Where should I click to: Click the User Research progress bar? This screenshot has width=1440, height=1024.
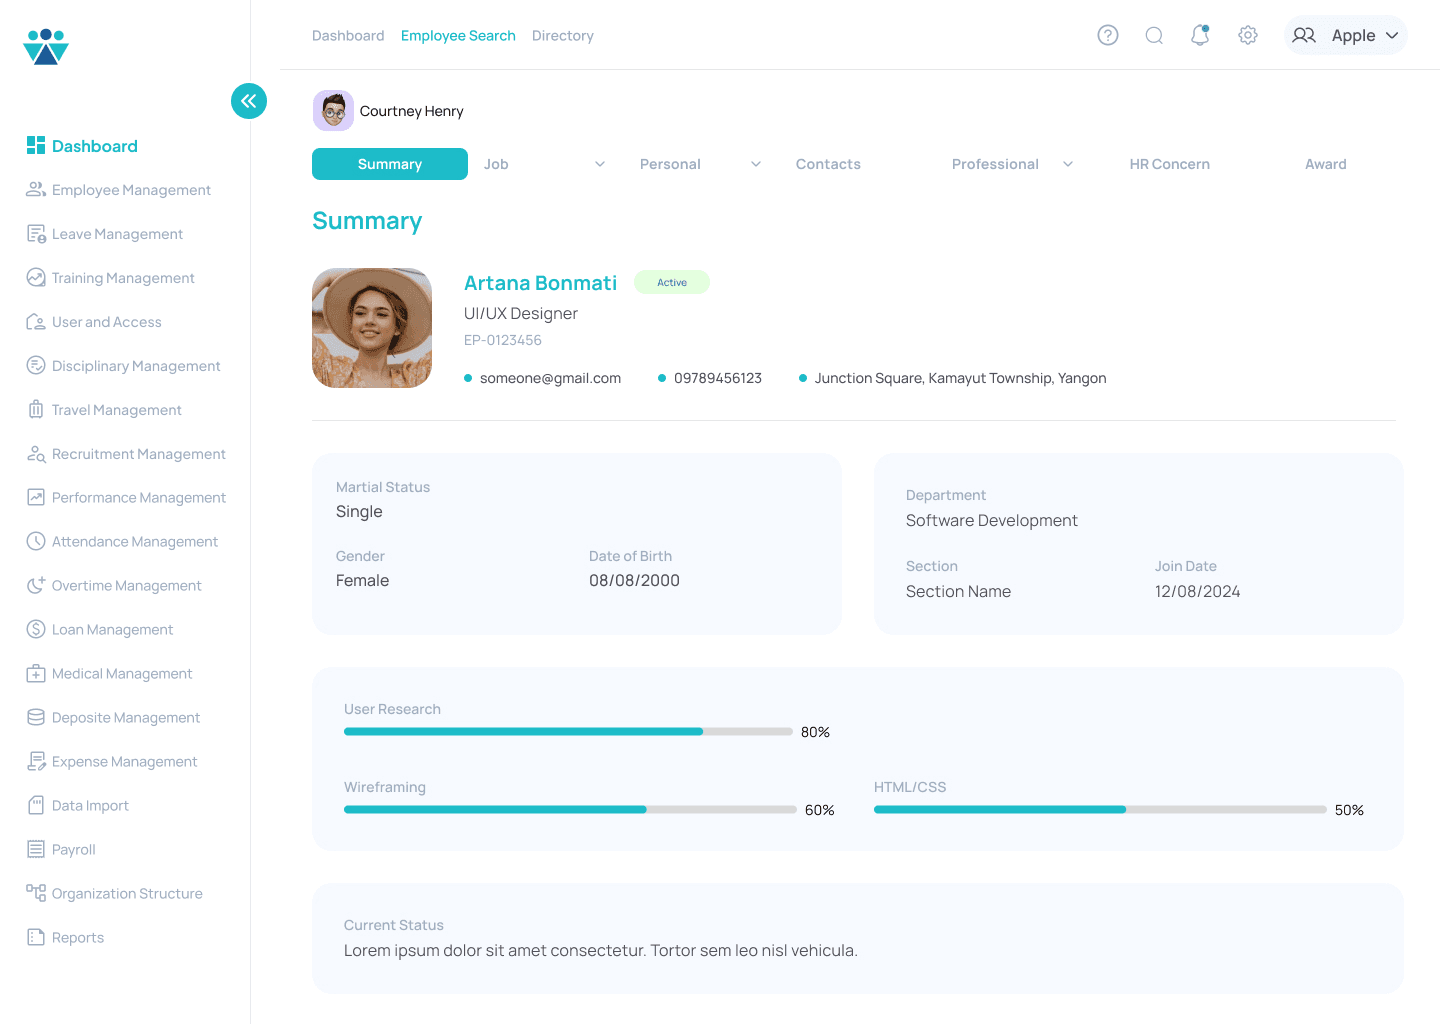[568, 732]
